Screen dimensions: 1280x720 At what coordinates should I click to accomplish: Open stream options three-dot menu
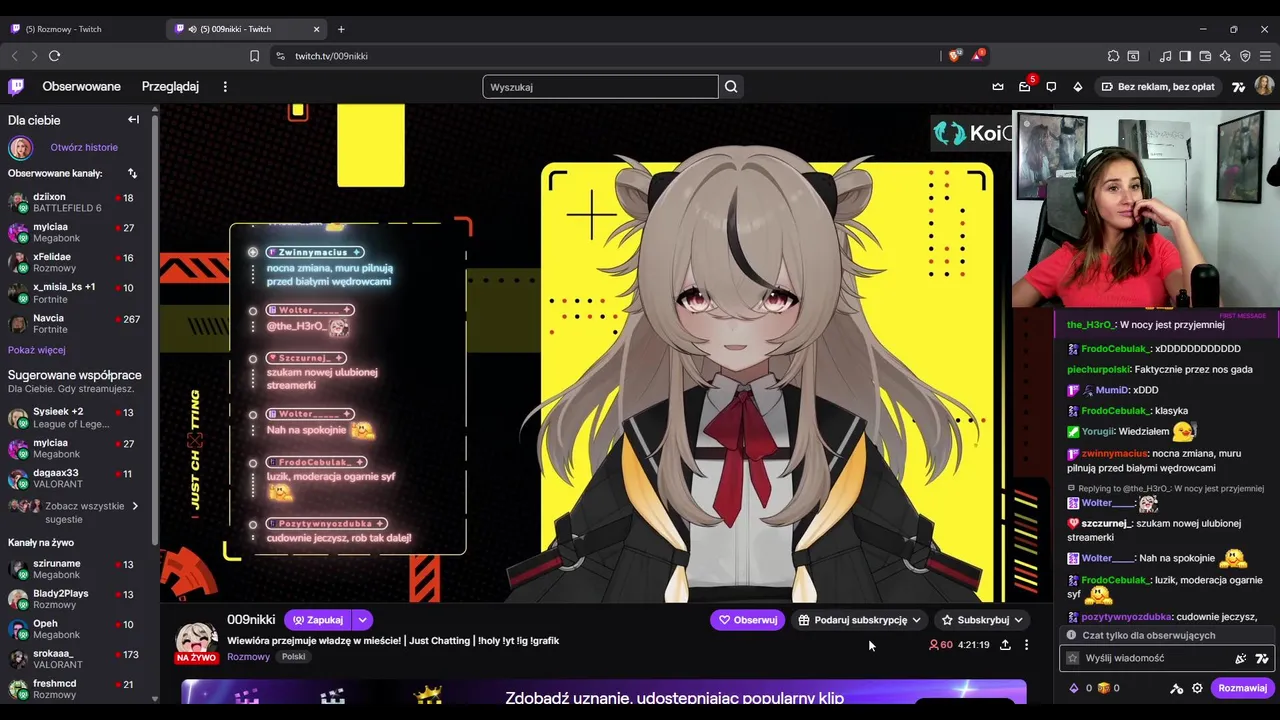point(1026,645)
